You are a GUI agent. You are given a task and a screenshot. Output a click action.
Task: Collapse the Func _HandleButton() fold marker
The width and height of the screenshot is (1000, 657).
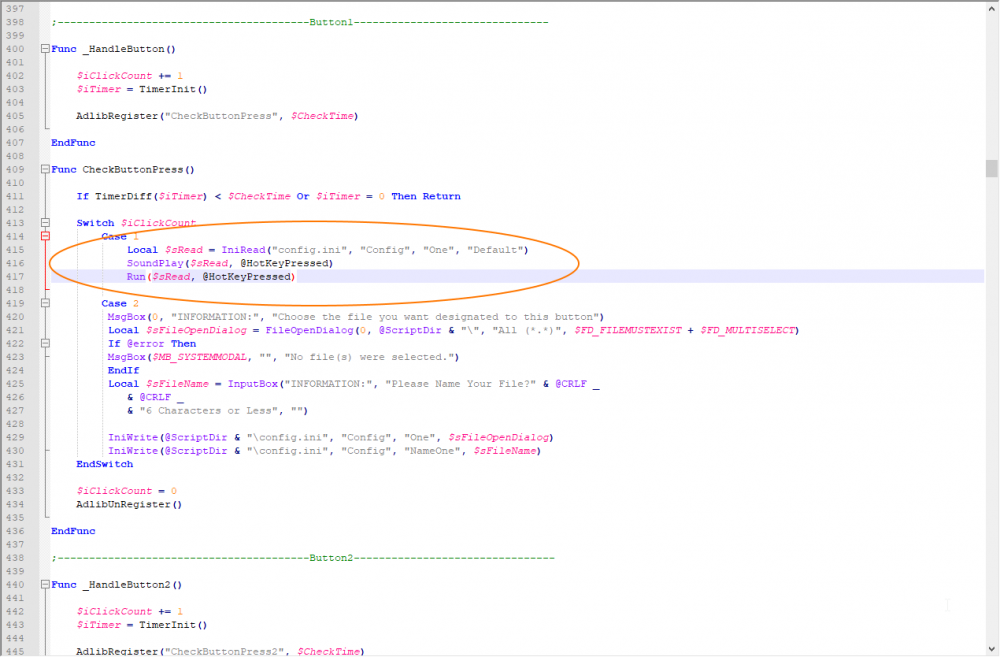tap(45, 49)
